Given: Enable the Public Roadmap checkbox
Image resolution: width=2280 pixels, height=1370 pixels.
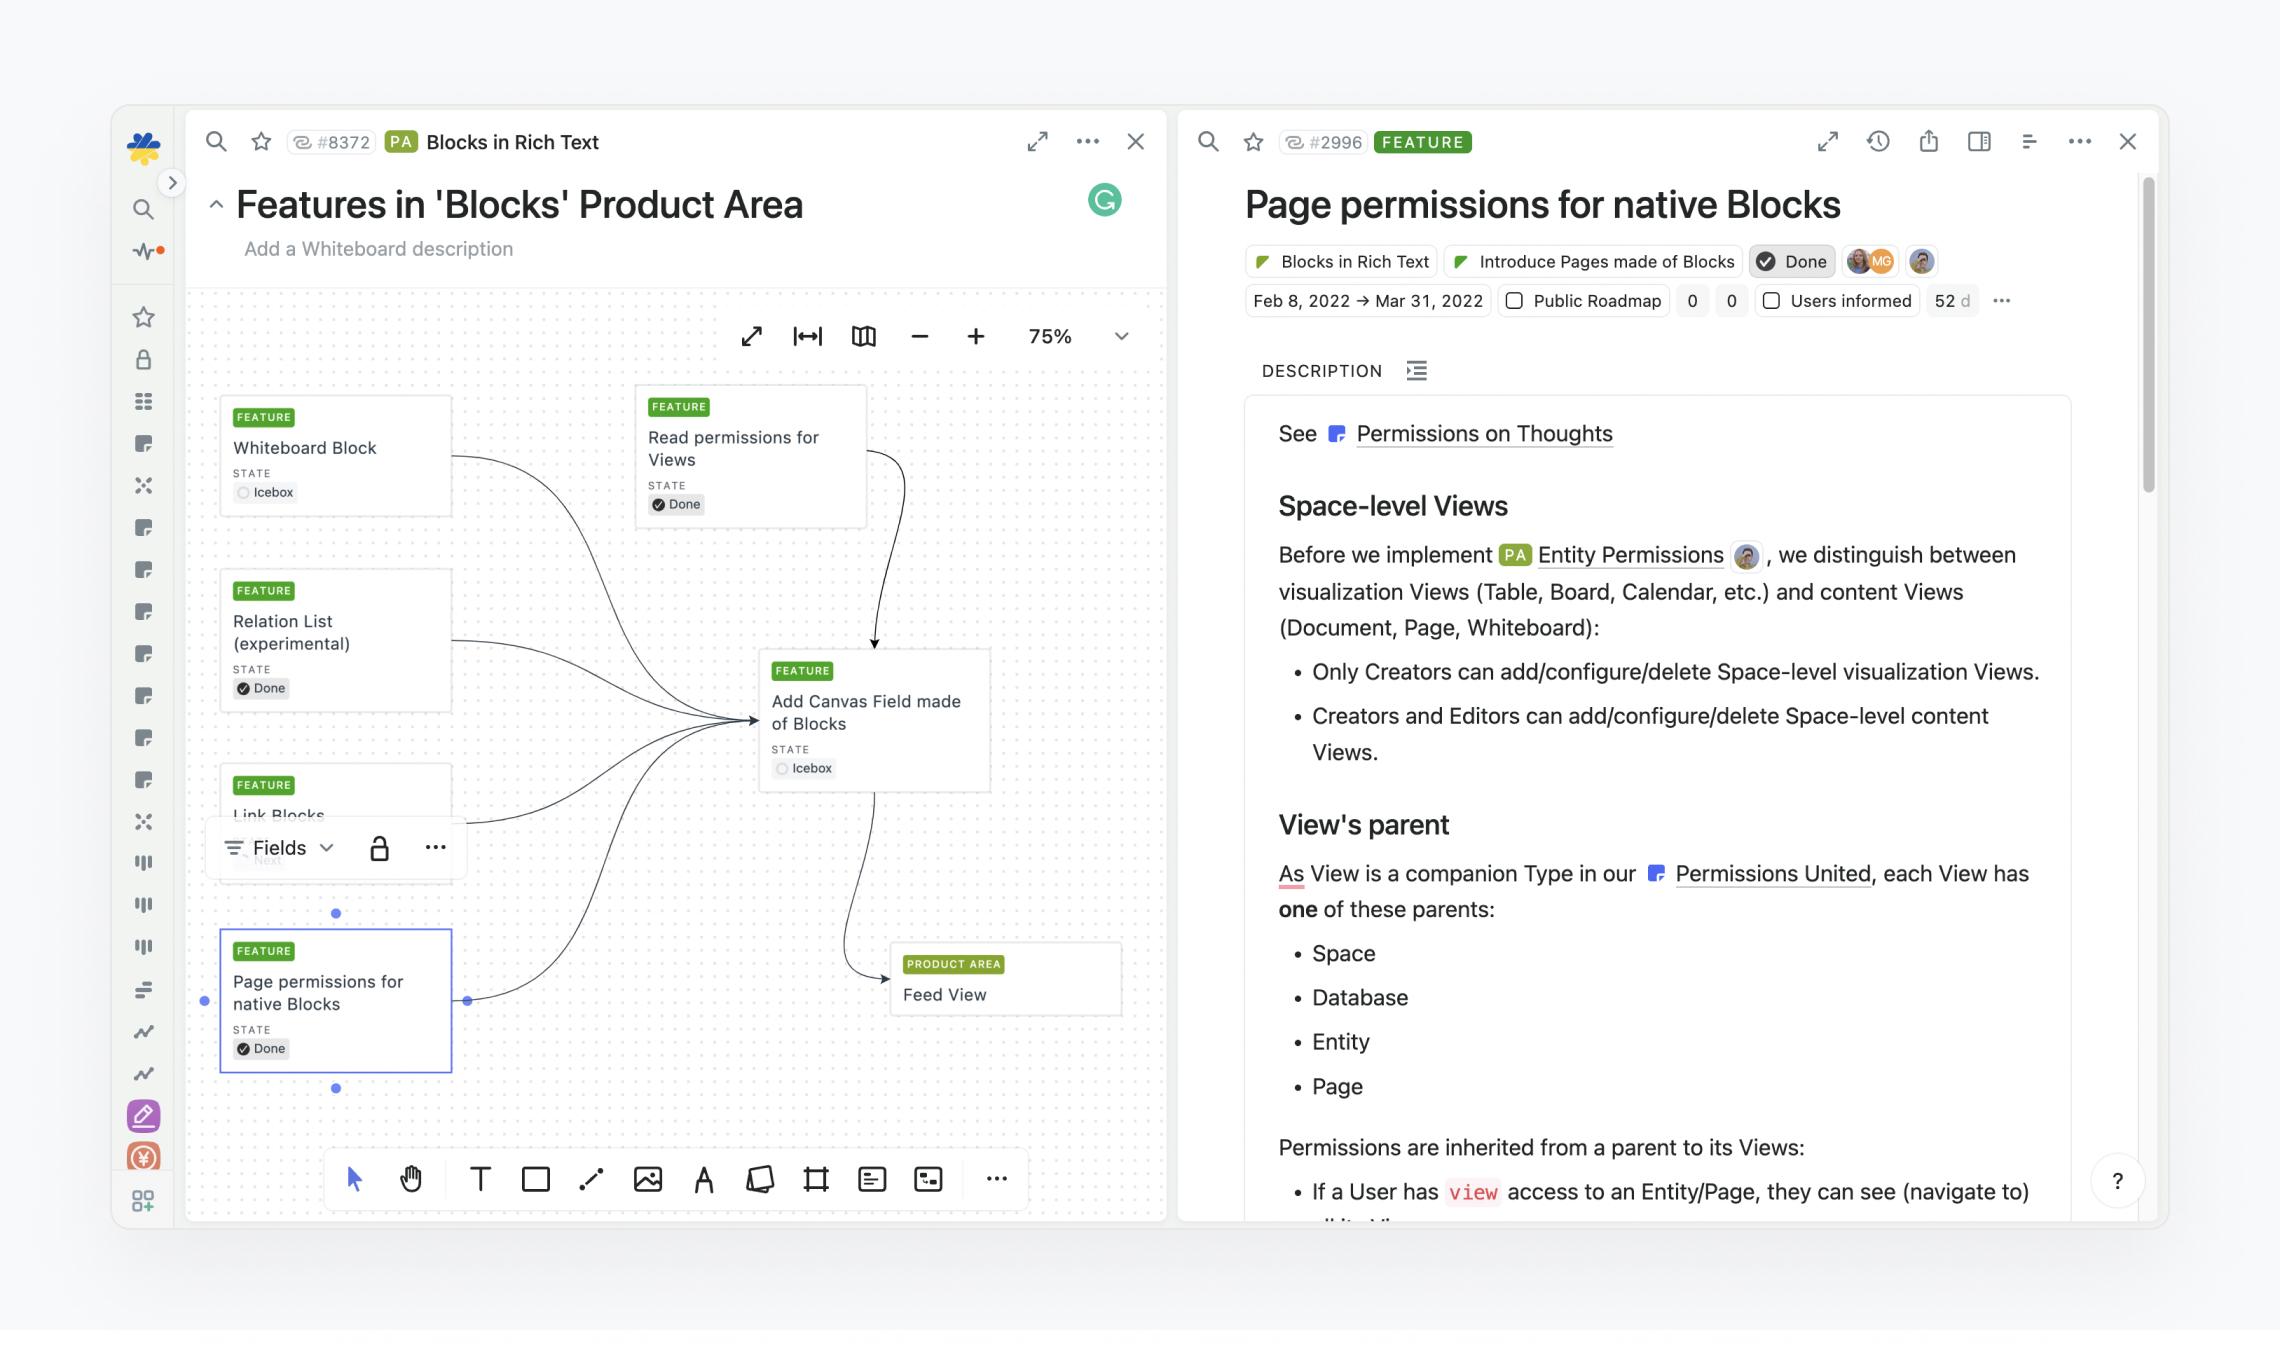Looking at the screenshot, I should 1514,300.
